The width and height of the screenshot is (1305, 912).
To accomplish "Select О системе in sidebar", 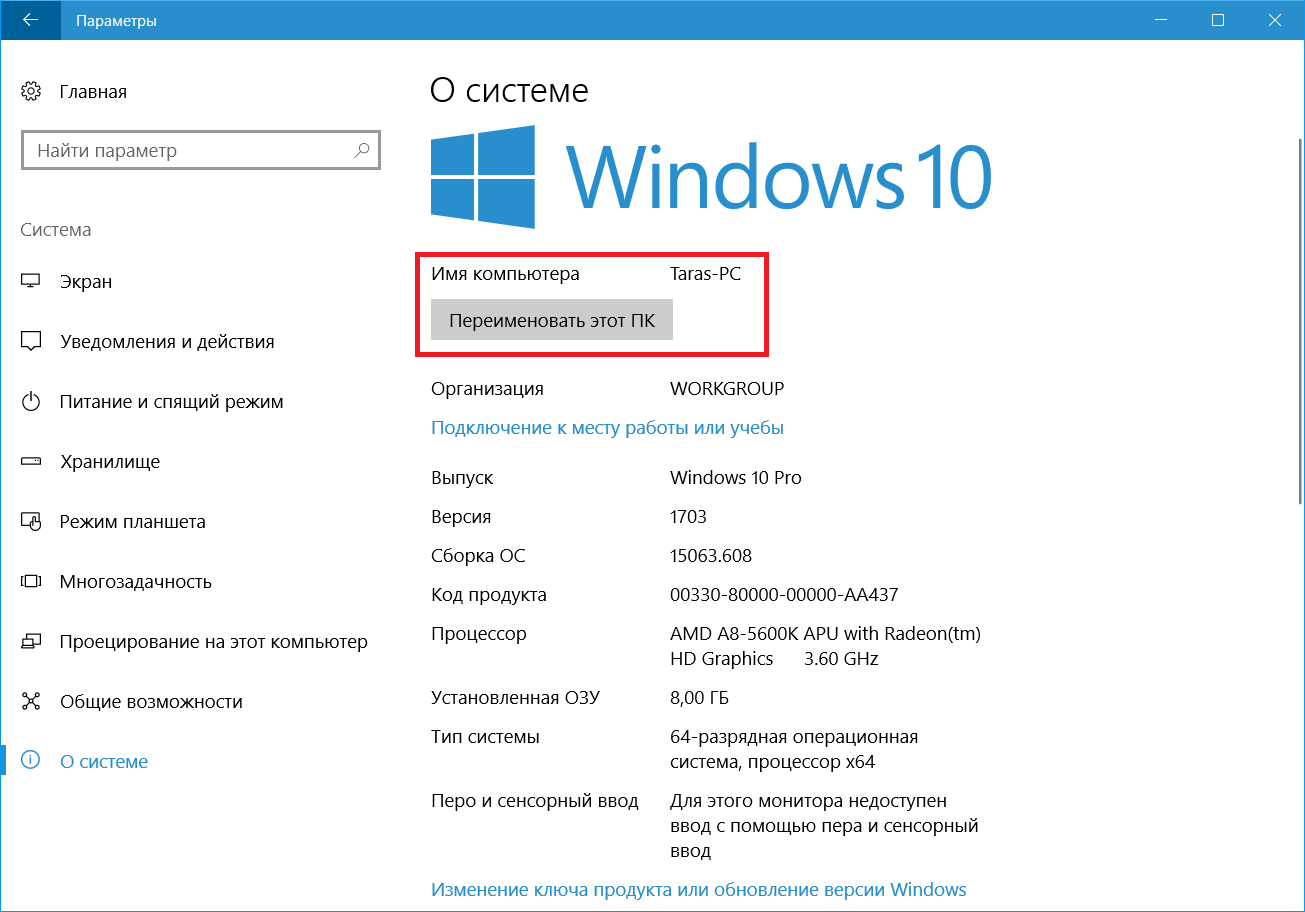I will pyautogui.click(x=104, y=762).
